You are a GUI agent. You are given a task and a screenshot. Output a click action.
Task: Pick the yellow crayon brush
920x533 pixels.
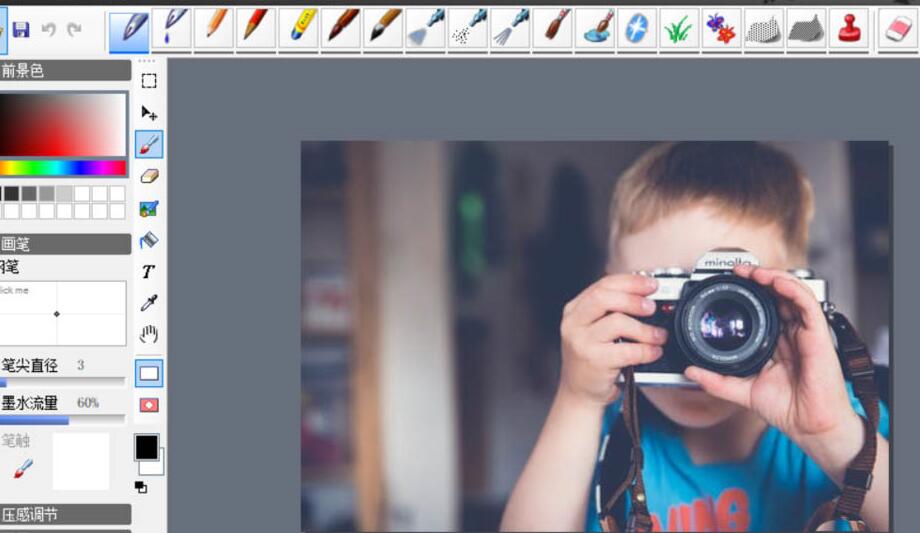pyautogui.click(x=301, y=29)
